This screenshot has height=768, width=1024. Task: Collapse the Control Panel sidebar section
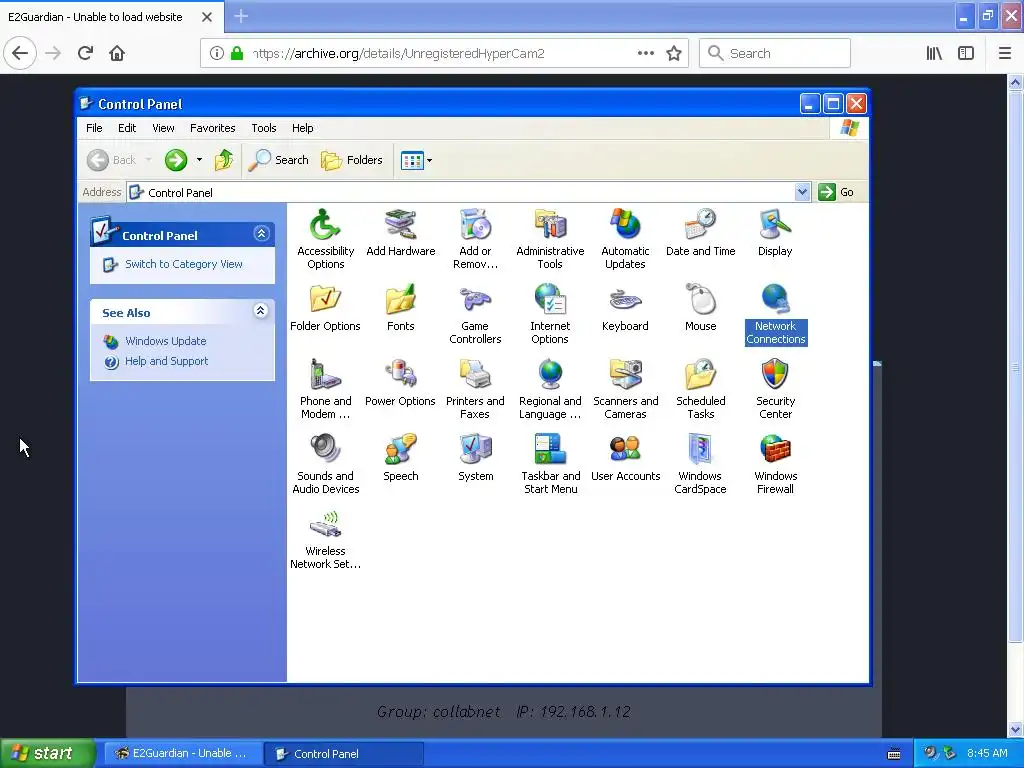[x=261, y=234]
